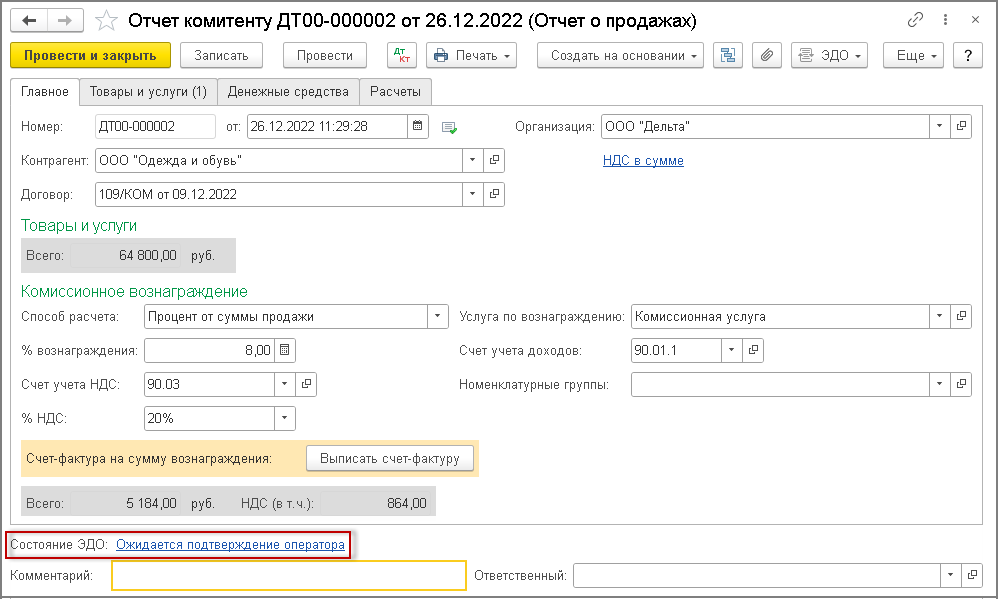Open Контрагент card with open-form icon
The height and width of the screenshot is (599, 998).
(494, 160)
